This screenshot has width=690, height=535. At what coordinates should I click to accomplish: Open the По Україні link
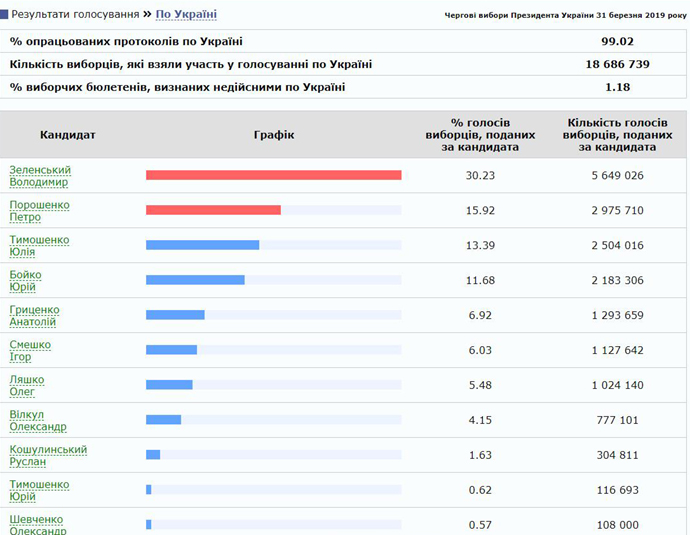[185, 15]
